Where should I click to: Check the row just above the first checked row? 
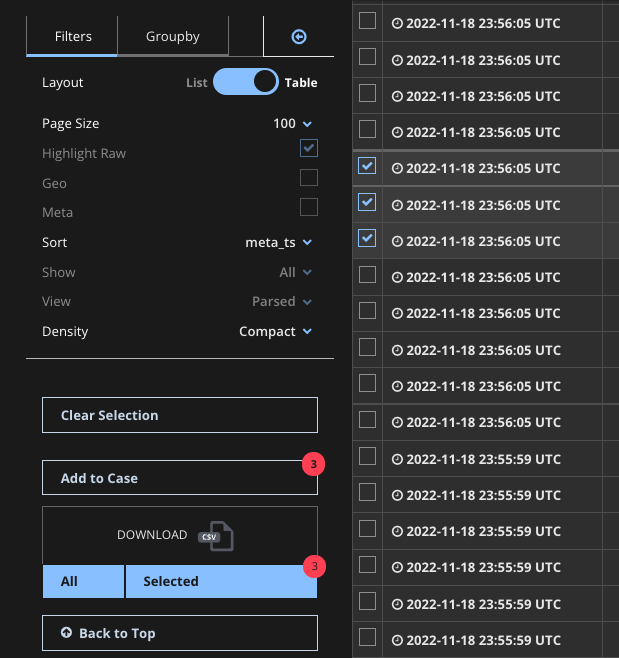point(367,129)
